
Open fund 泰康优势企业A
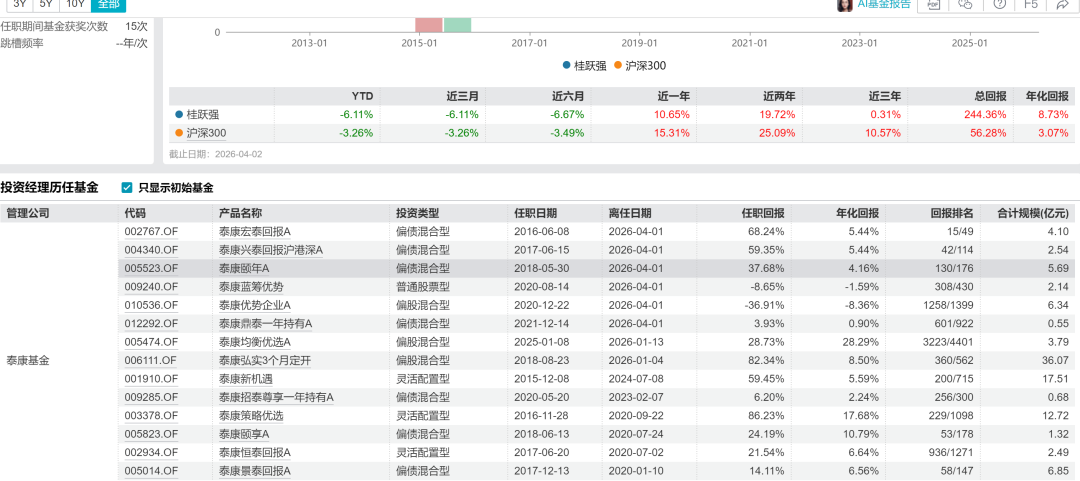[255, 305]
